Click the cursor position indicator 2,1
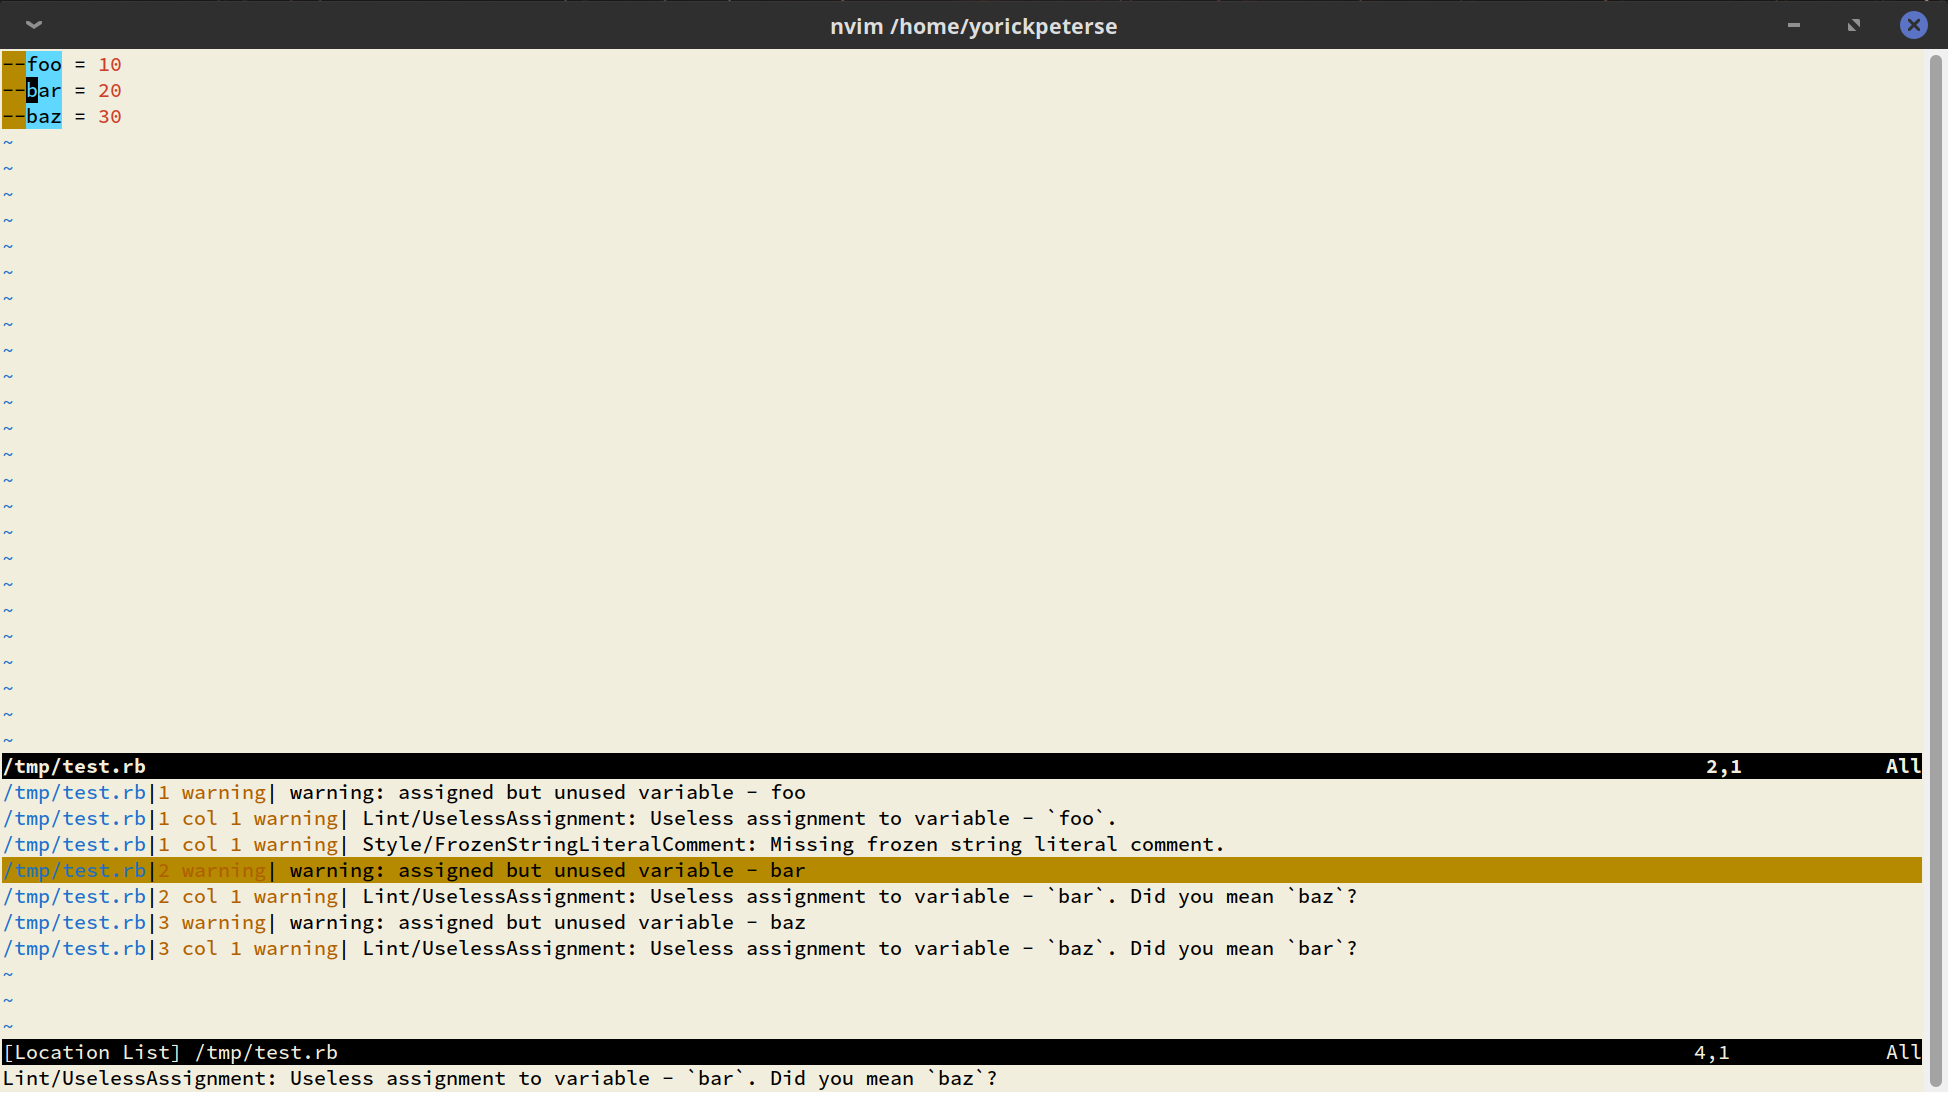 coord(1723,766)
